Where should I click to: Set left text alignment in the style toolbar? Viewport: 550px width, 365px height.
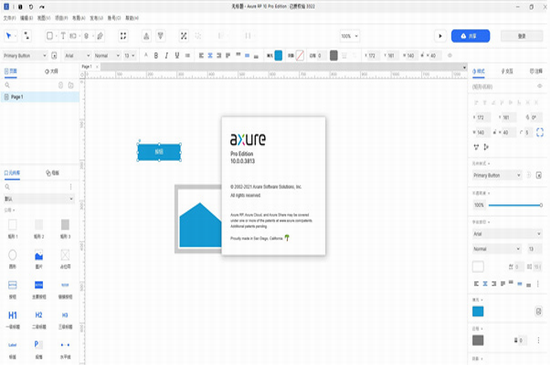(201, 55)
